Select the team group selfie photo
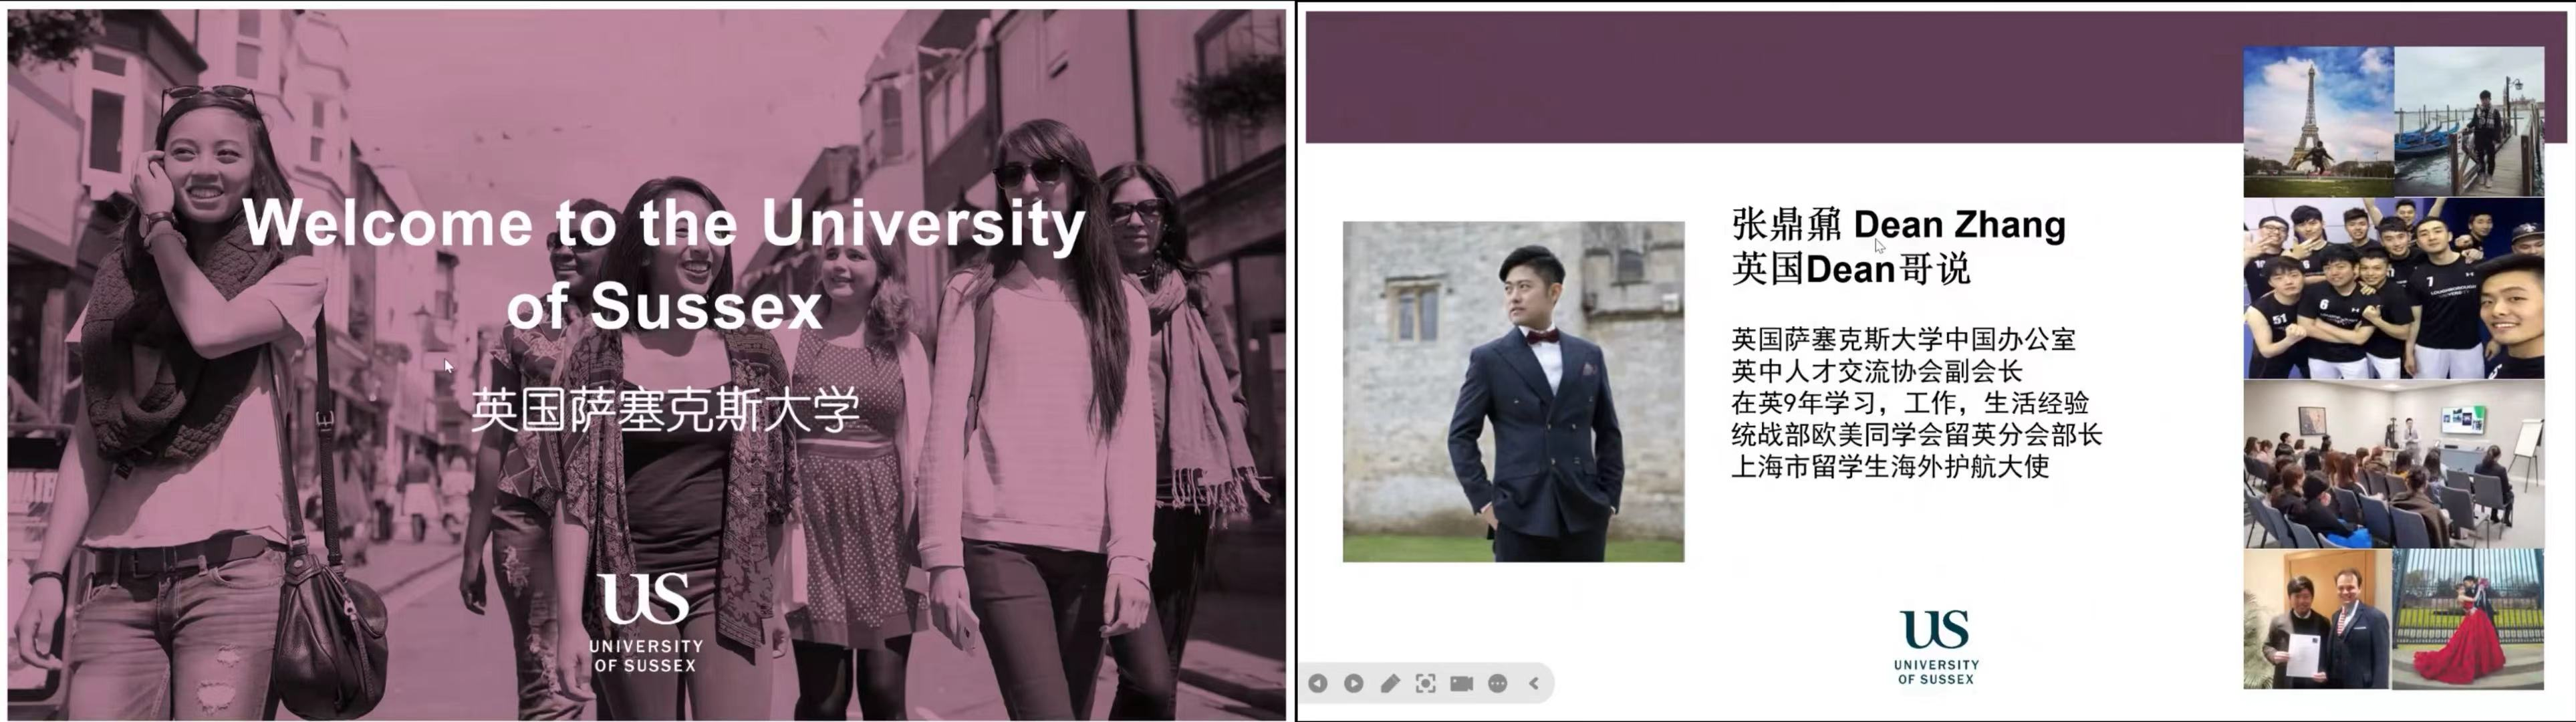Viewport: 2576px width, 722px height. click(2393, 288)
